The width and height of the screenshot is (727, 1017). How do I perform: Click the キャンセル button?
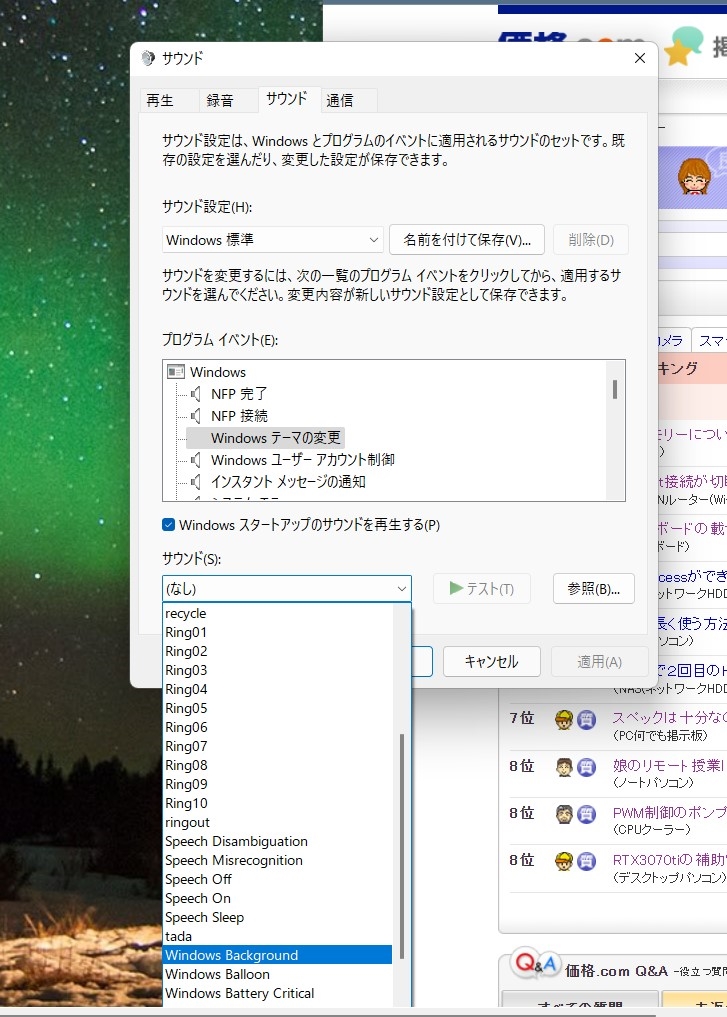pyautogui.click(x=492, y=662)
